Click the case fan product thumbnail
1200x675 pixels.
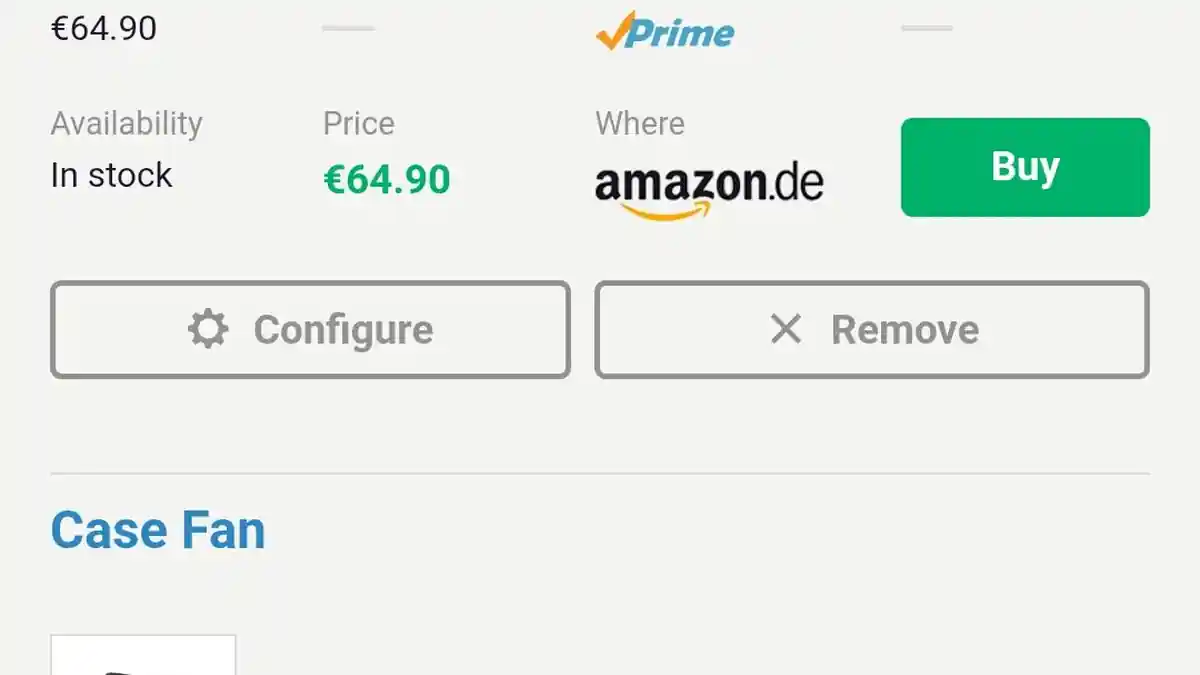click(x=143, y=655)
